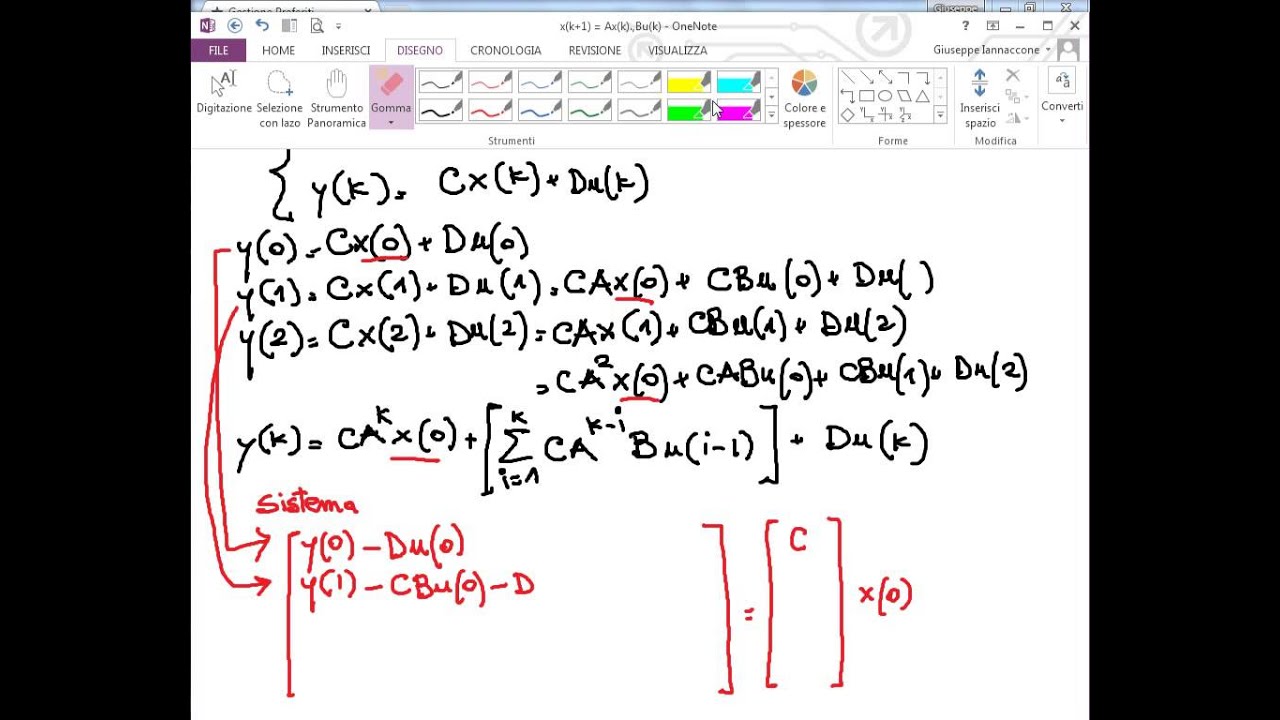The width and height of the screenshot is (1280, 720).
Task: Select the thick green pen
Action: [590, 110]
